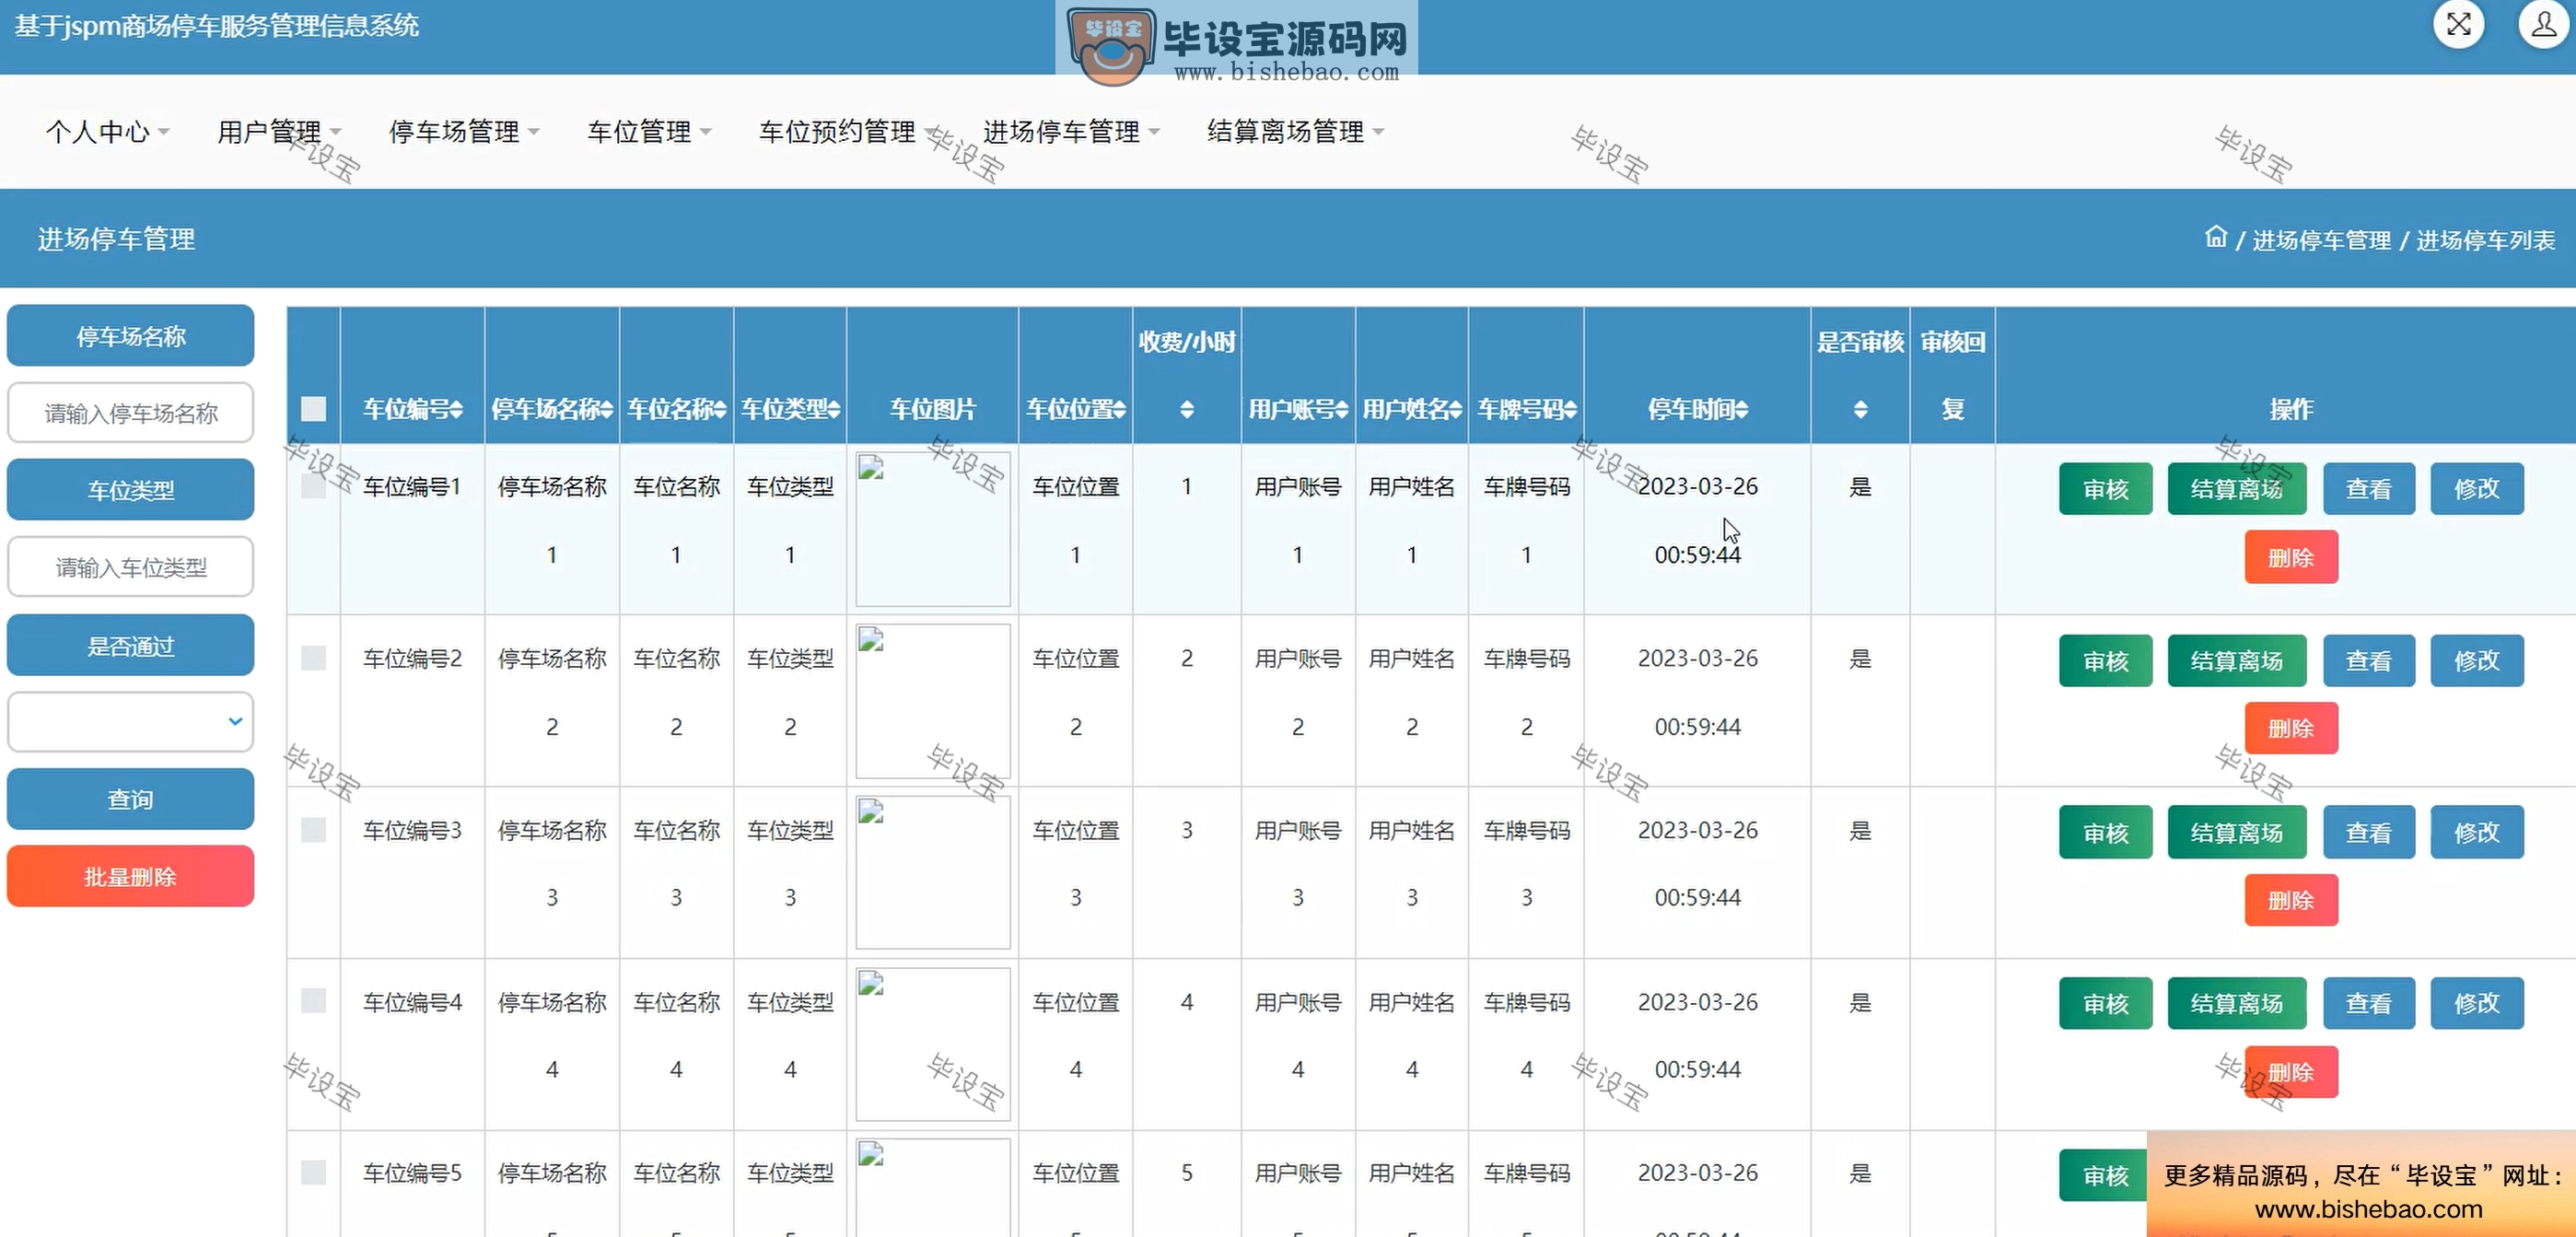Expand the 进场停车管理 menu
Viewport: 2576px width, 1237px height.
1071,131
